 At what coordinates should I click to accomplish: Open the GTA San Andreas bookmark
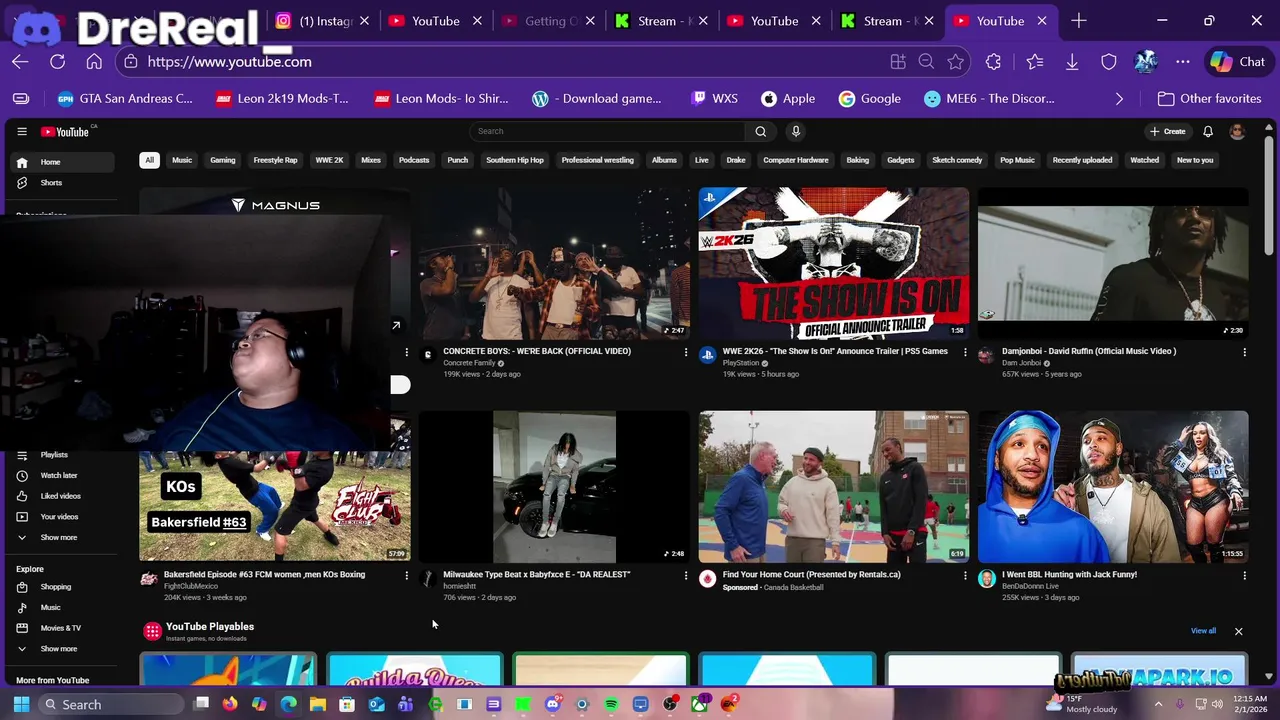(126, 99)
